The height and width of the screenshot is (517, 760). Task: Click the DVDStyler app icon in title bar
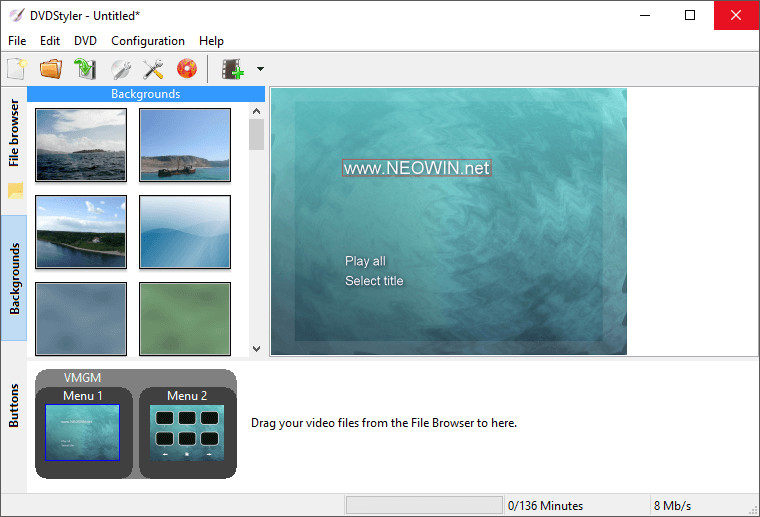(17, 15)
